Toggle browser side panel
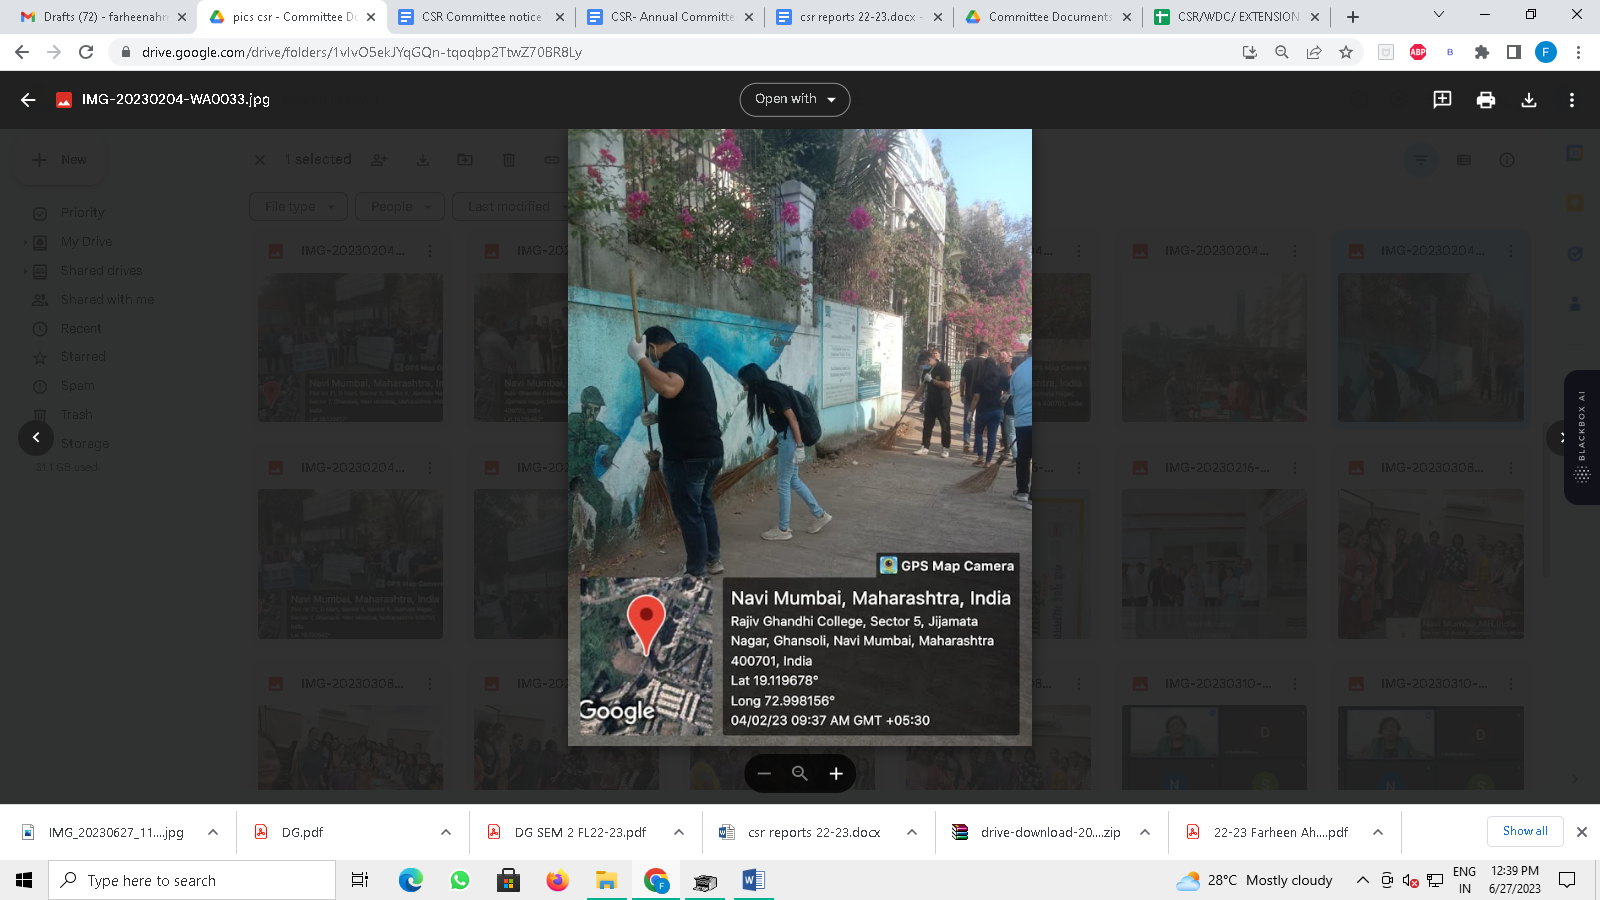This screenshot has height=900, width=1600. [x=1514, y=52]
